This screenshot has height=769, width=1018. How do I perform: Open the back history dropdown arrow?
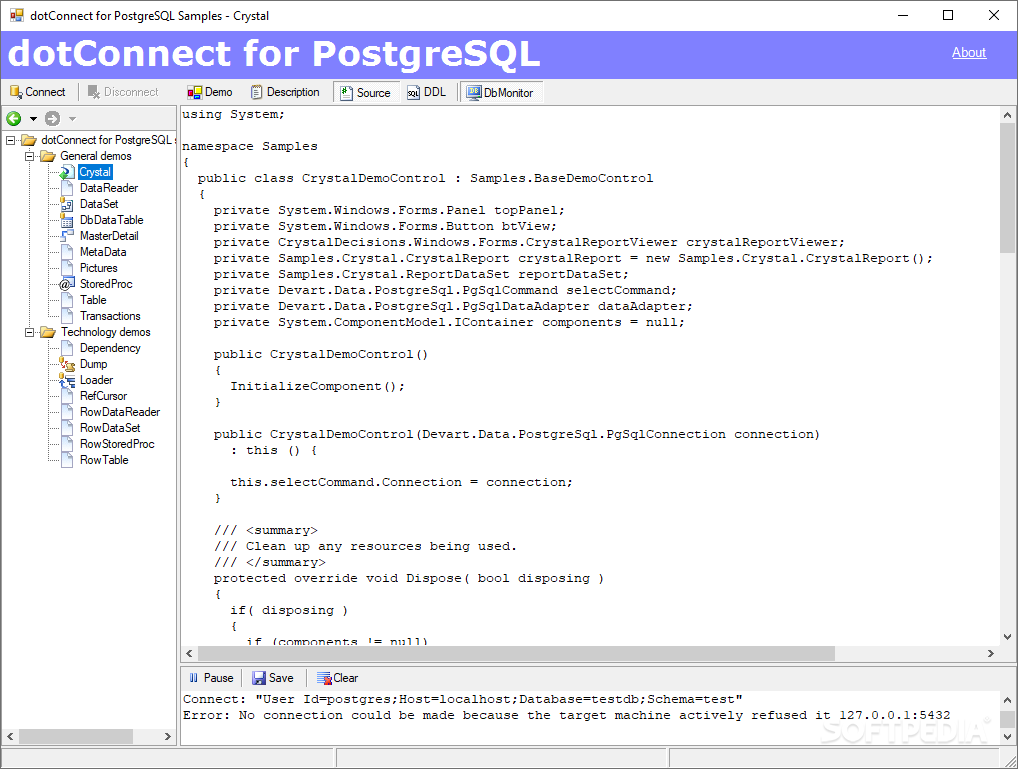click(33, 119)
